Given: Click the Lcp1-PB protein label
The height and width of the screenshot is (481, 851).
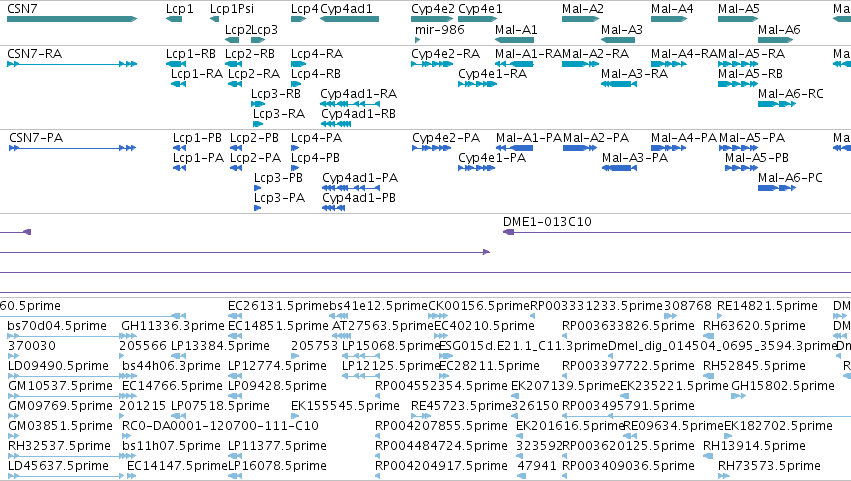Looking at the screenshot, I should (x=197, y=138).
